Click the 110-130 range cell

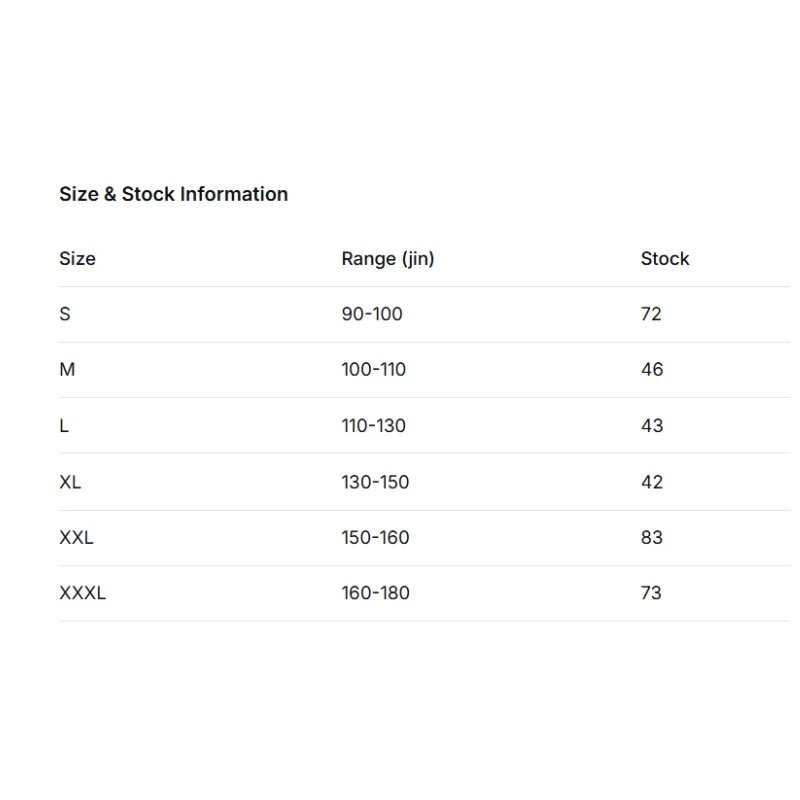[x=374, y=426]
